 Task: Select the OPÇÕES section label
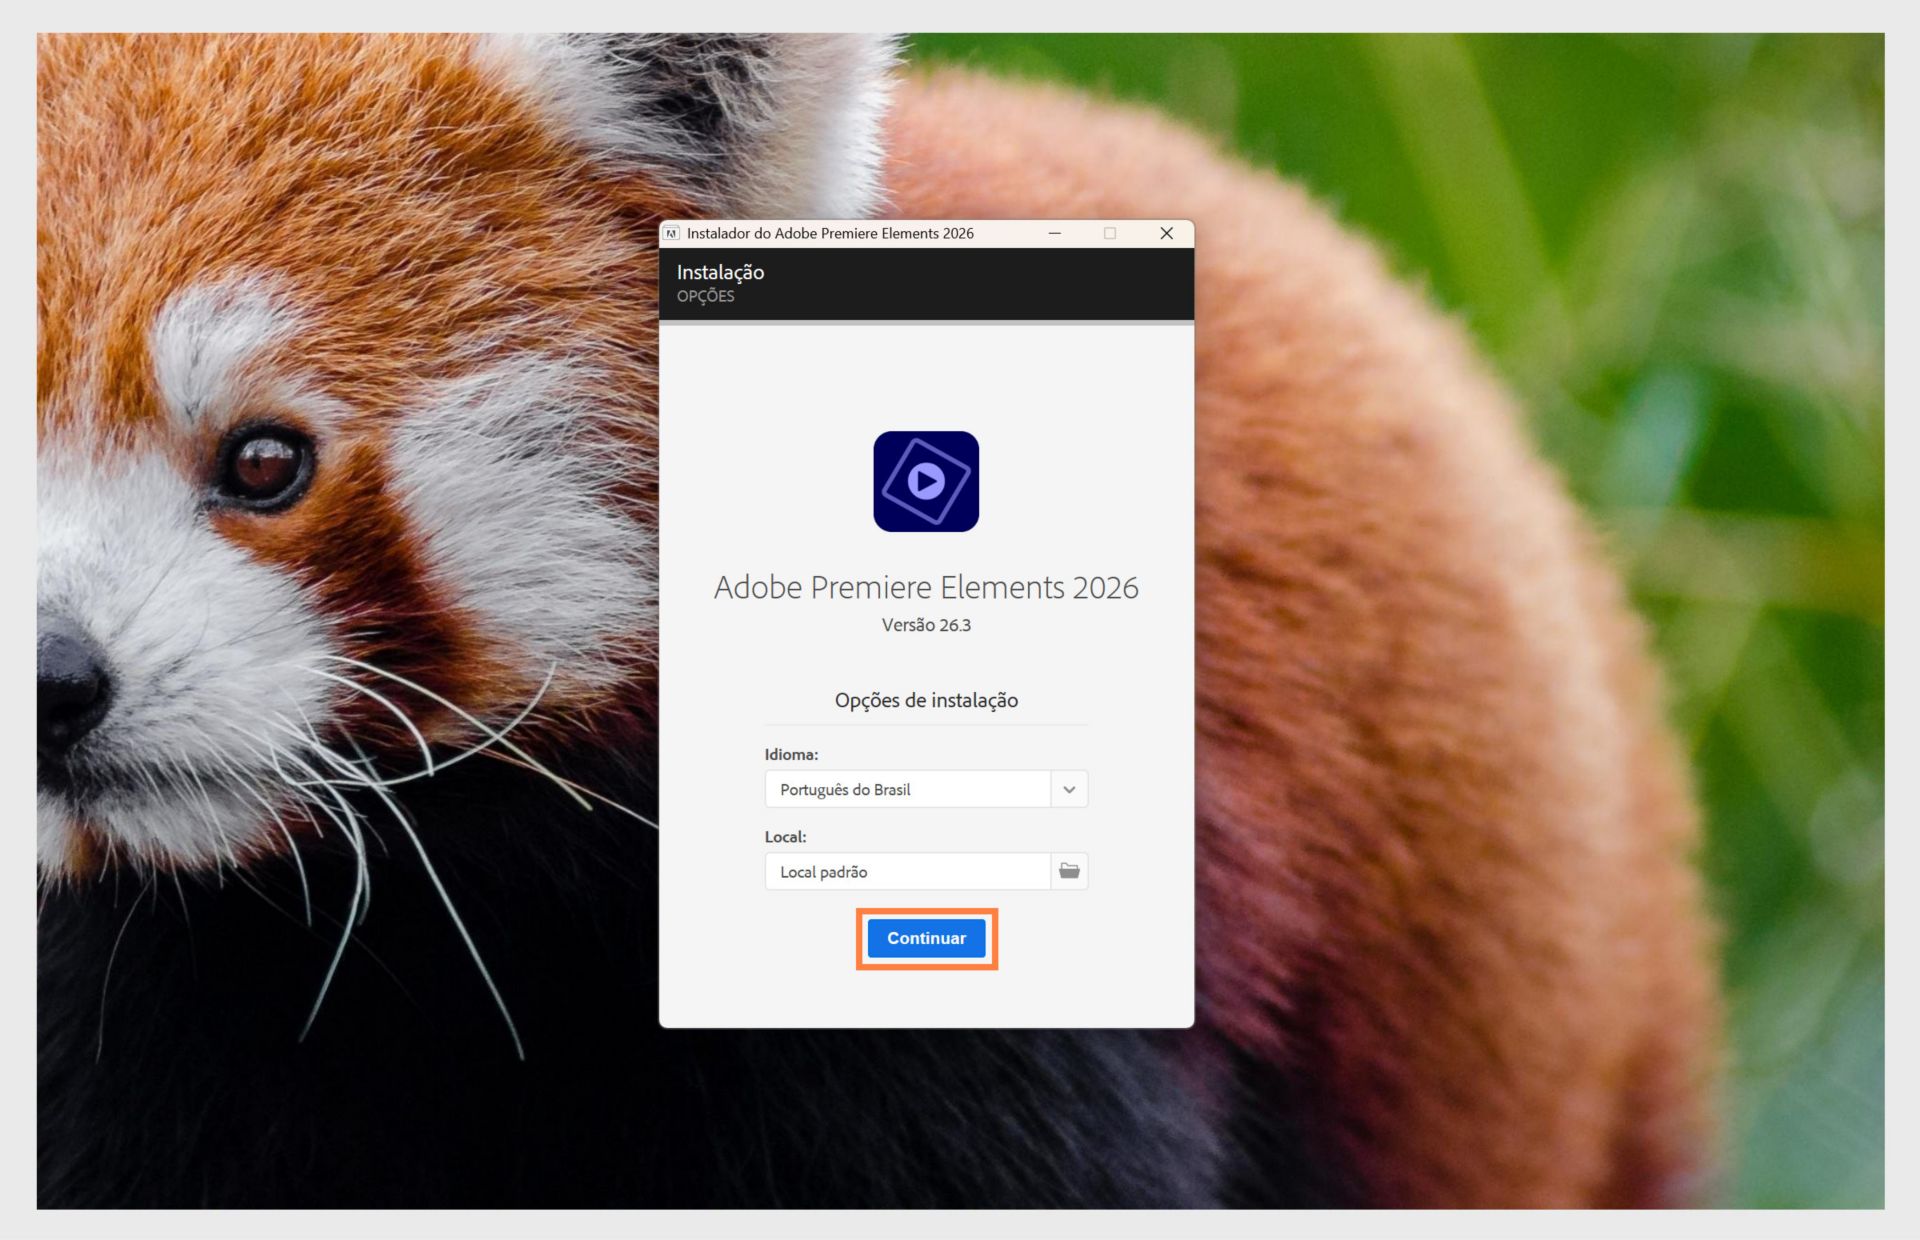click(706, 296)
